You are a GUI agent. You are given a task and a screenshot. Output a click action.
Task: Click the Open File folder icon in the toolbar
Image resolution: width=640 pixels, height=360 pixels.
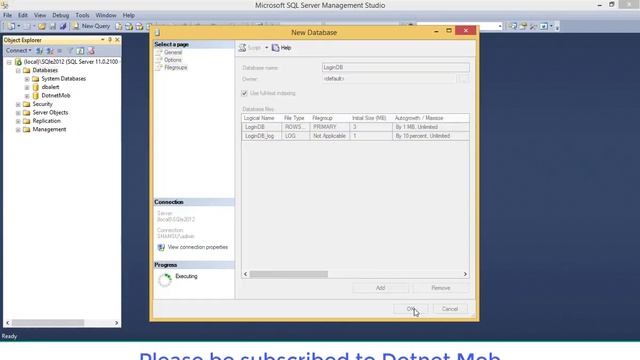point(42,27)
